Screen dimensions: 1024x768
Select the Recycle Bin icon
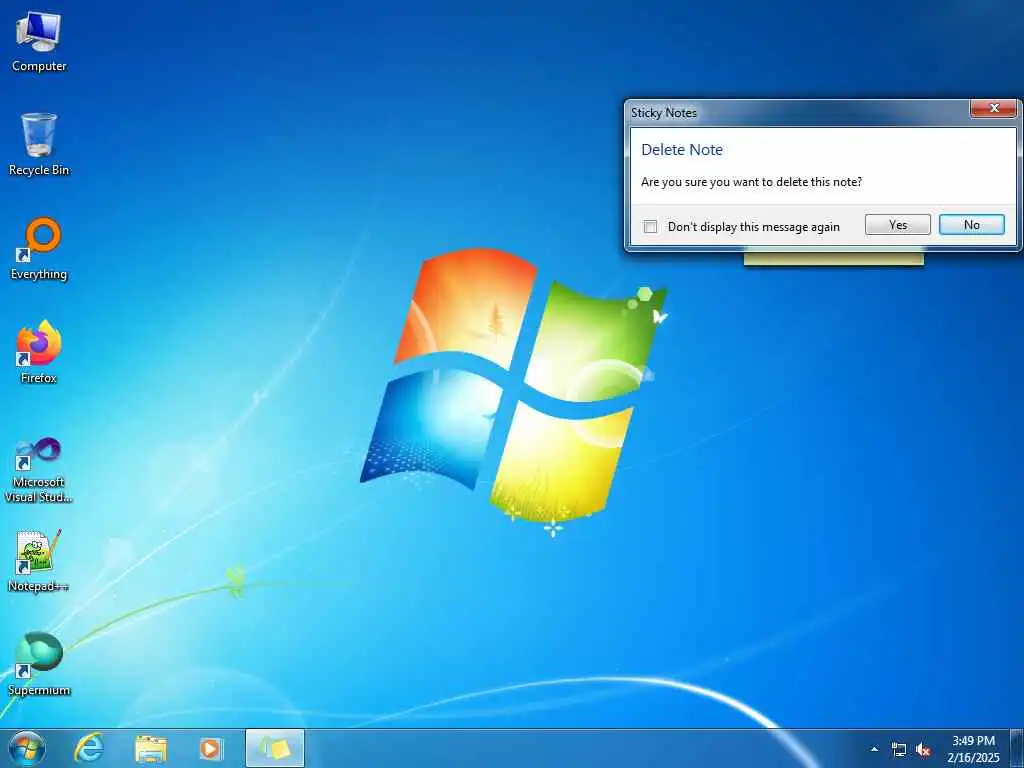click(39, 144)
